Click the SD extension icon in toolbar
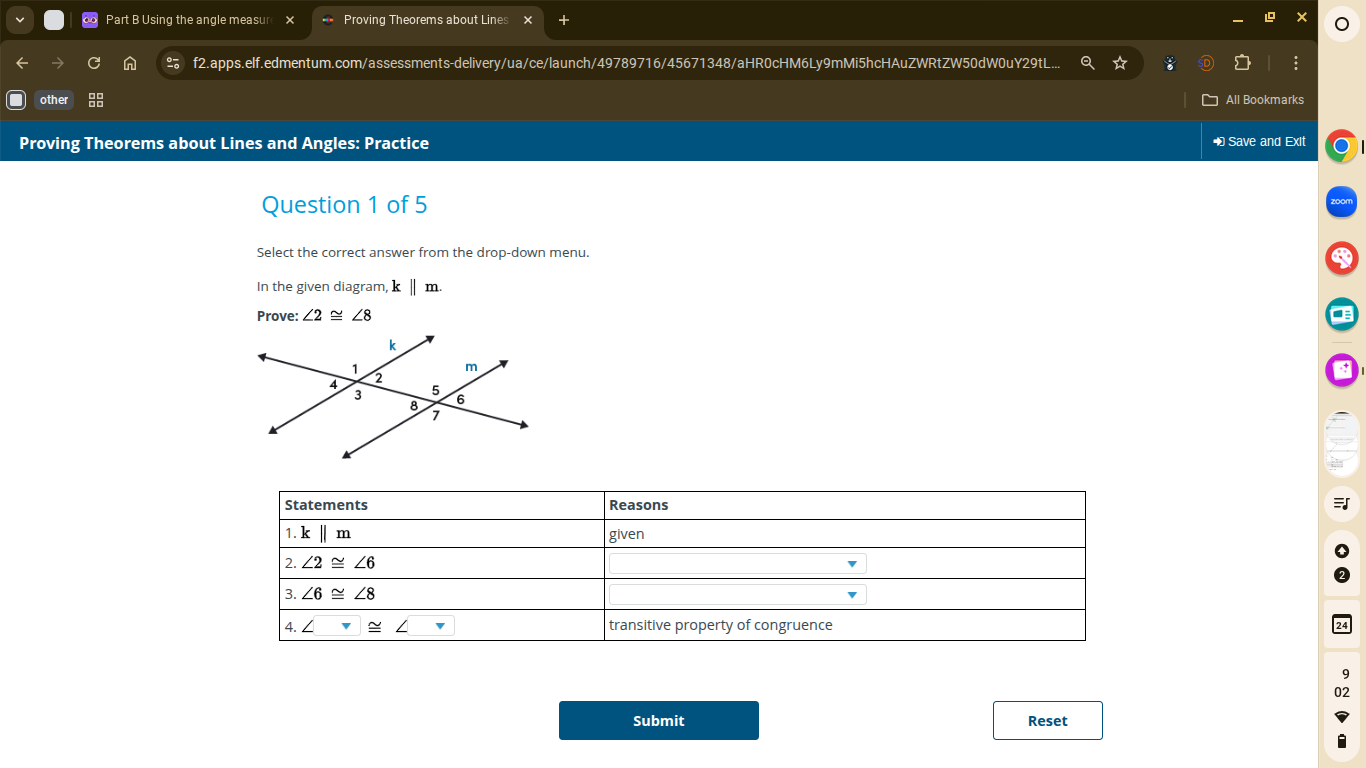This screenshot has width=1366, height=768. 1205,62
